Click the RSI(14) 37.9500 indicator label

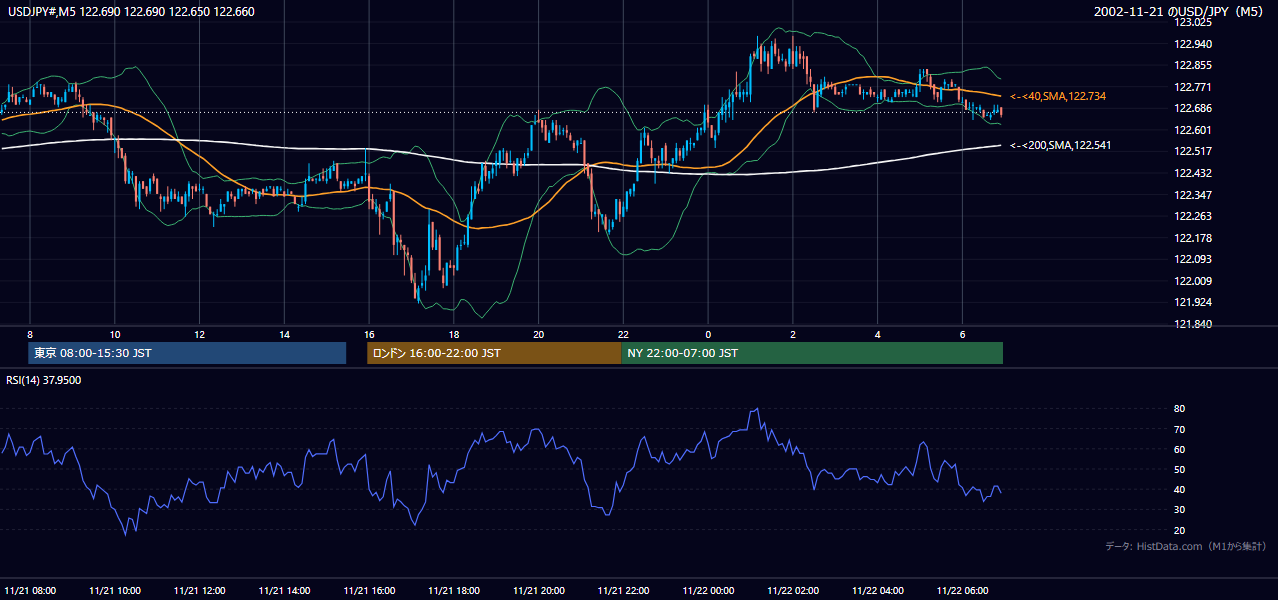[x=44, y=380]
